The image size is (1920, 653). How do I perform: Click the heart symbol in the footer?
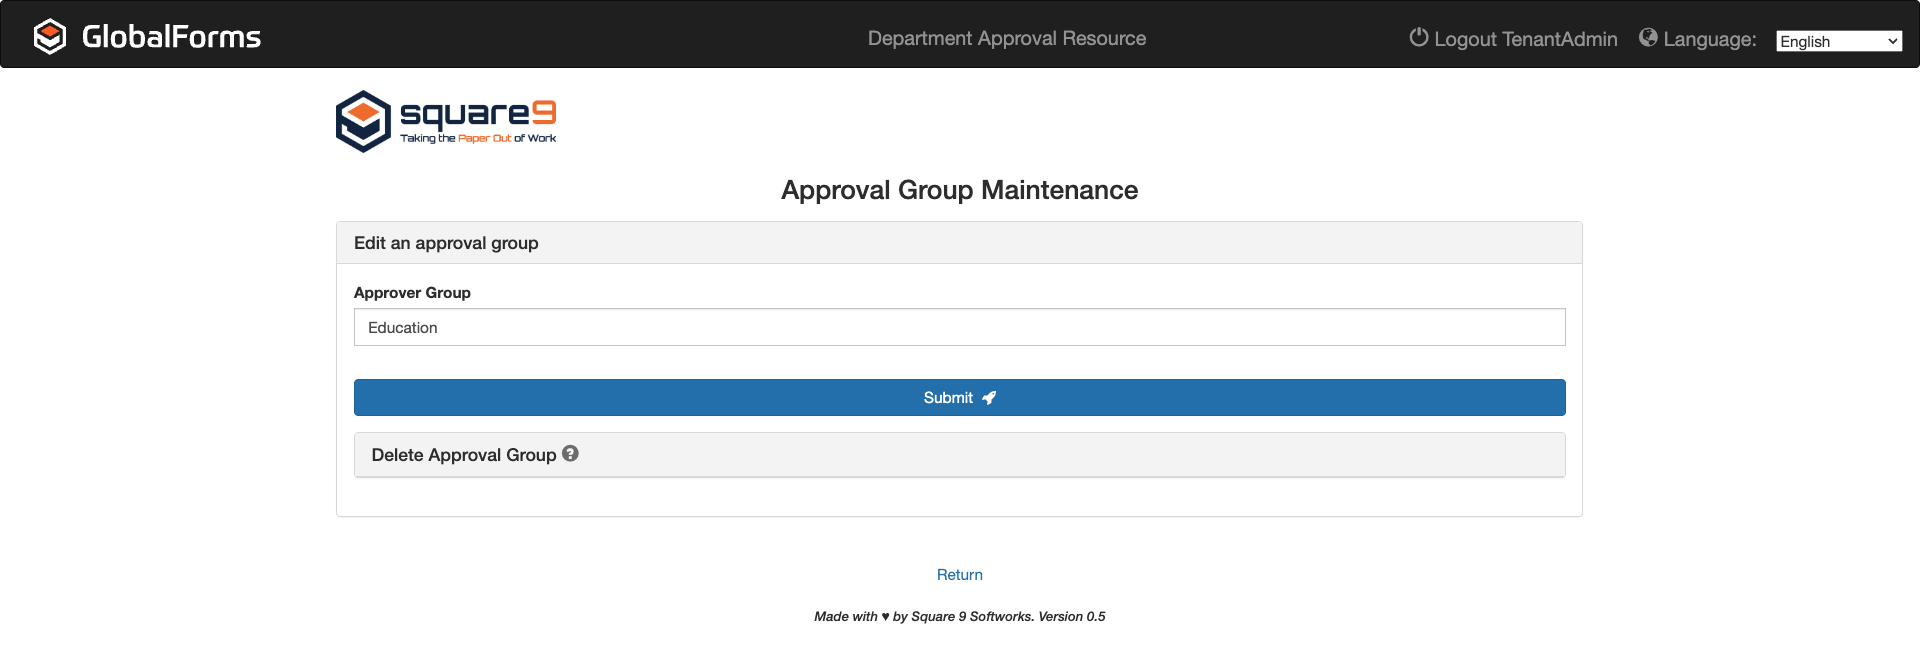pyautogui.click(x=885, y=617)
